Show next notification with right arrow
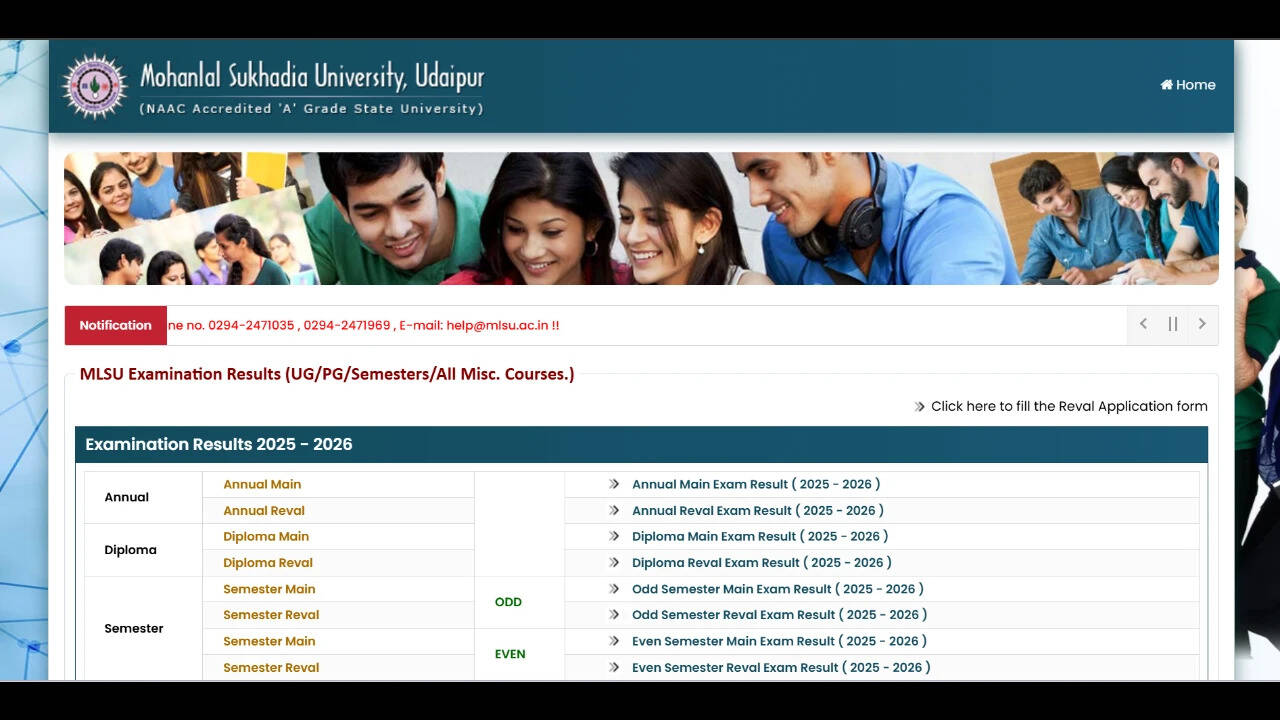Screen dimensions: 1280x720 1202,324
